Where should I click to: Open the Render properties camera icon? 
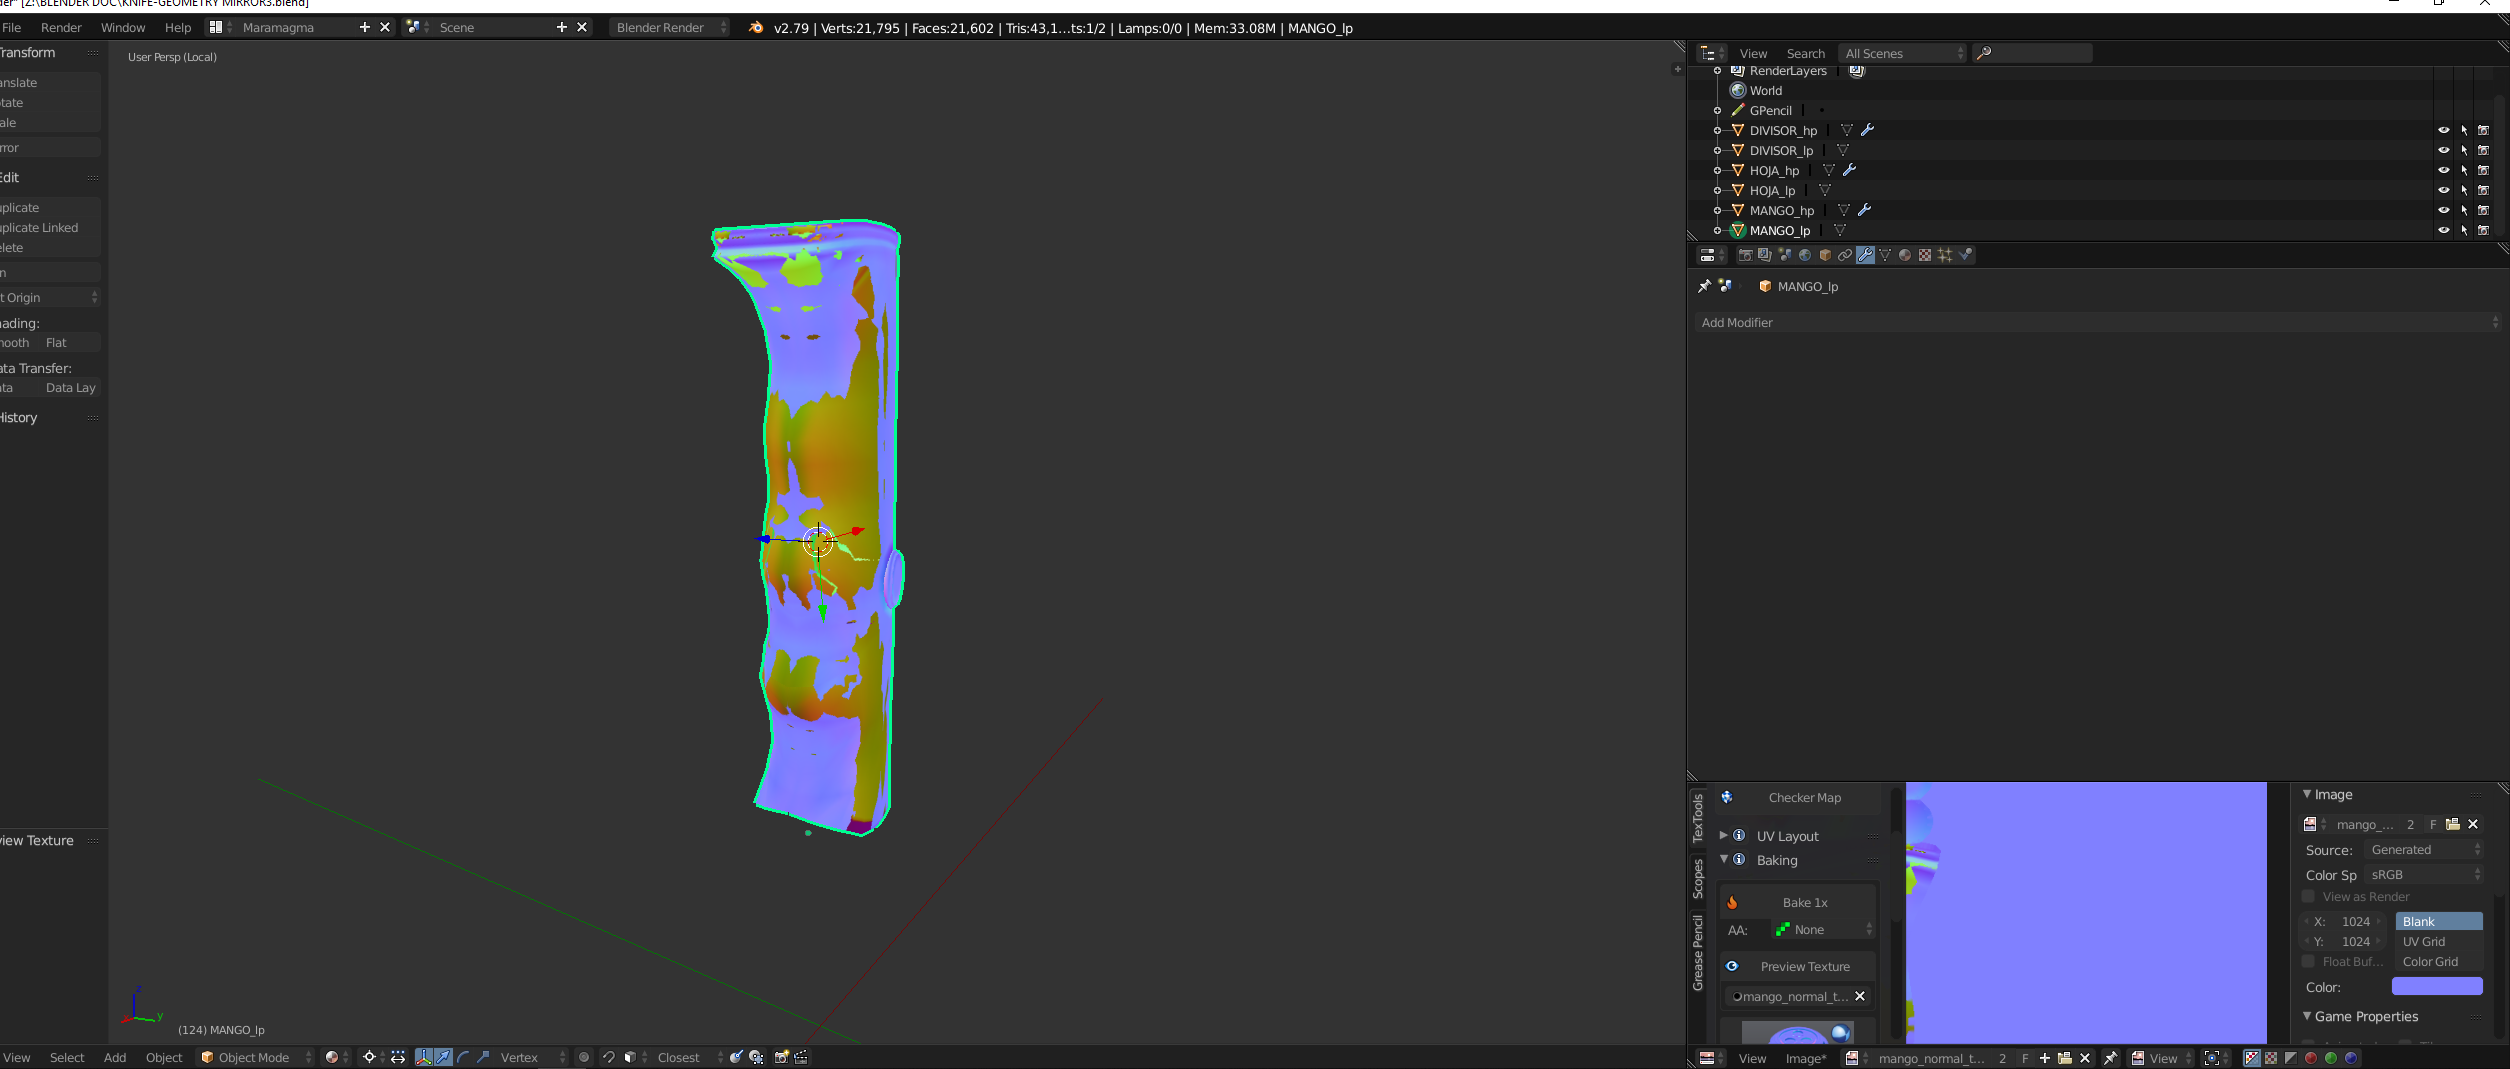point(1745,256)
